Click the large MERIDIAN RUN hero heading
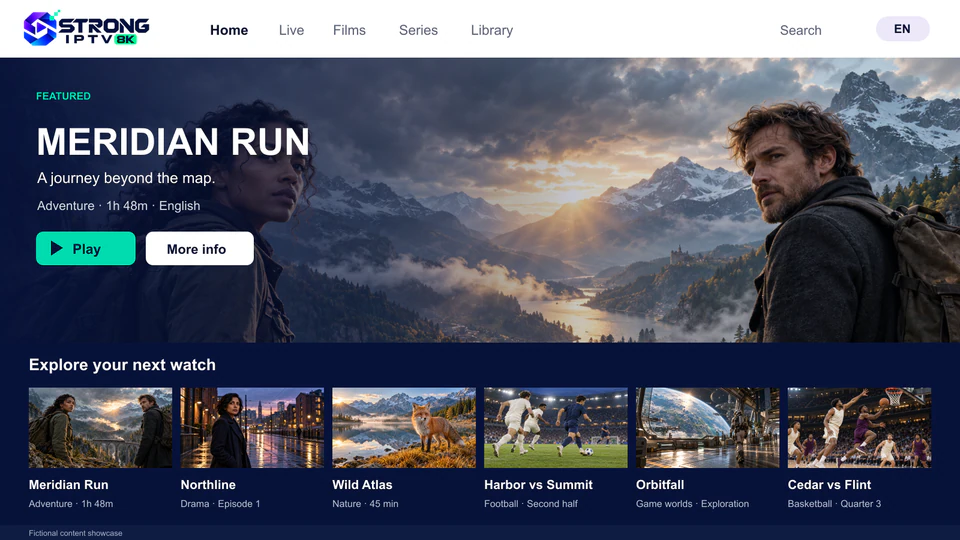This screenshot has height=540, width=960. coord(173,141)
